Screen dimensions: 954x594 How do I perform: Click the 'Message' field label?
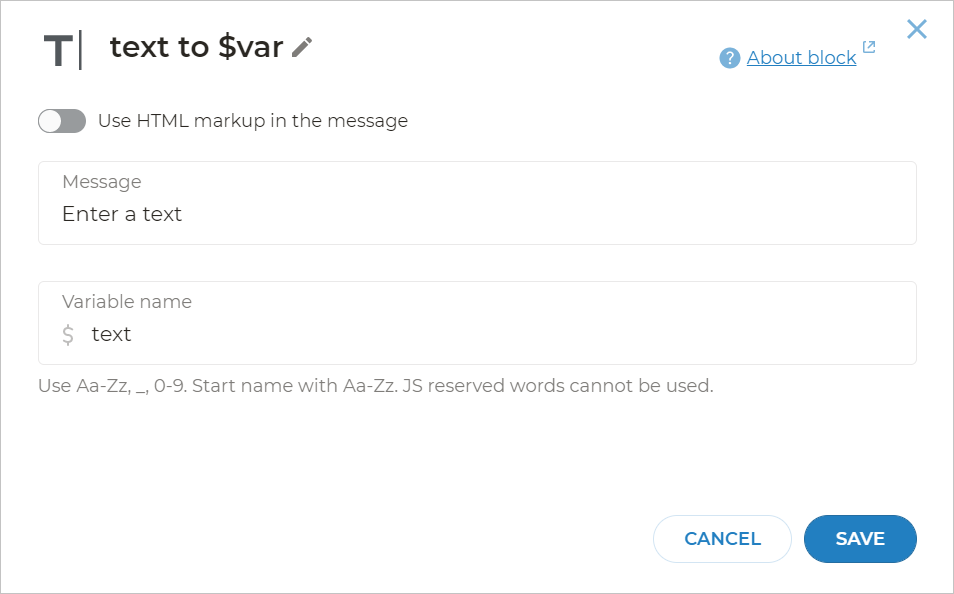pyautogui.click(x=101, y=182)
